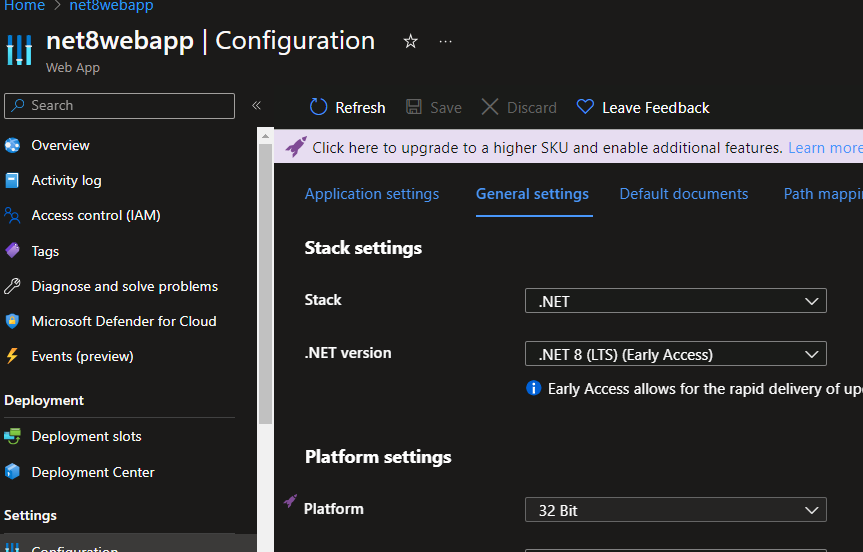The height and width of the screenshot is (552, 863).
Task: Click Learn more in upgrade banner
Action: 825,147
